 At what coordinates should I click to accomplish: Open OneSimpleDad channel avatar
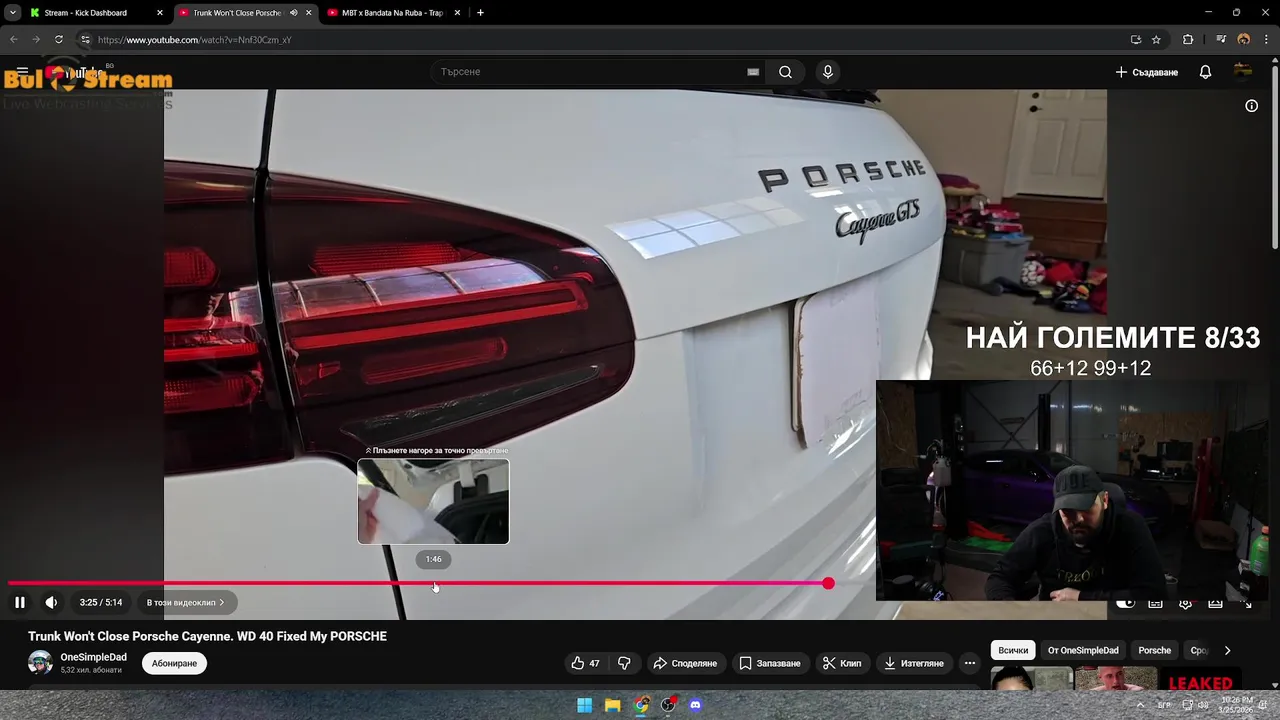pos(40,662)
